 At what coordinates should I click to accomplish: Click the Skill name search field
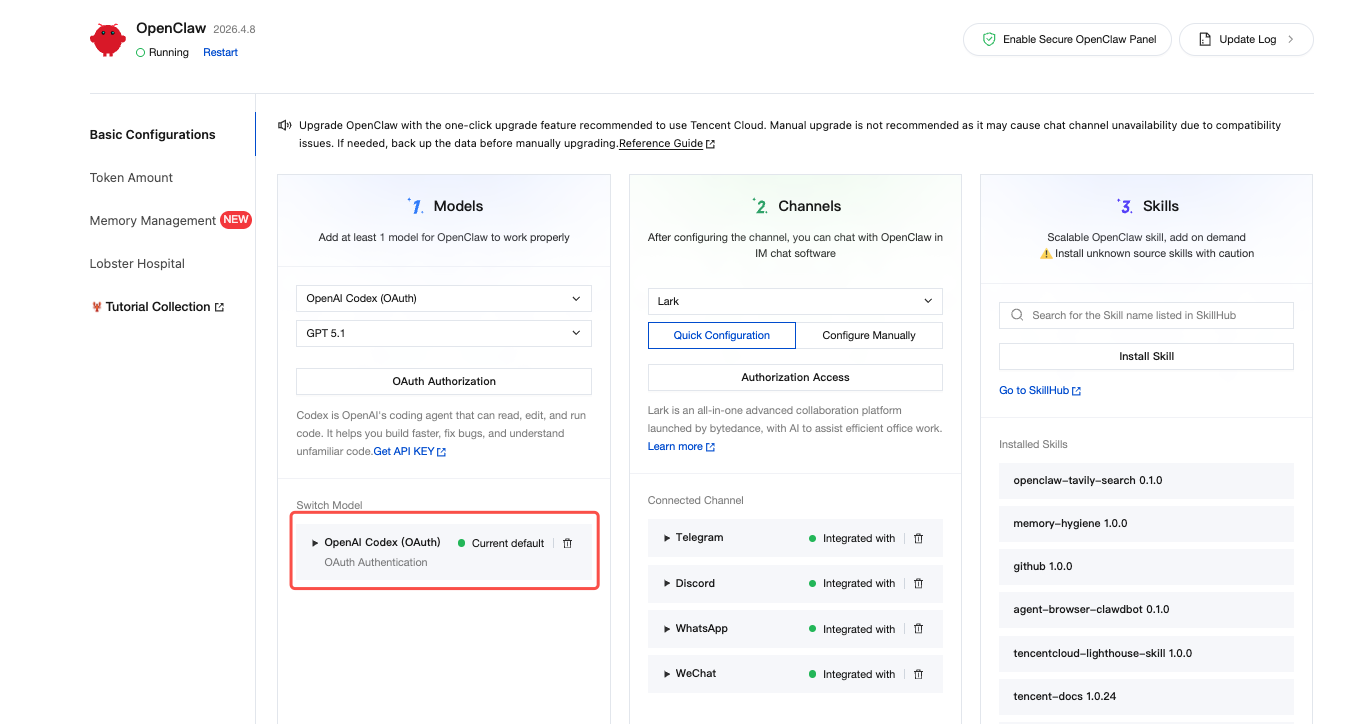tap(1155, 315)
